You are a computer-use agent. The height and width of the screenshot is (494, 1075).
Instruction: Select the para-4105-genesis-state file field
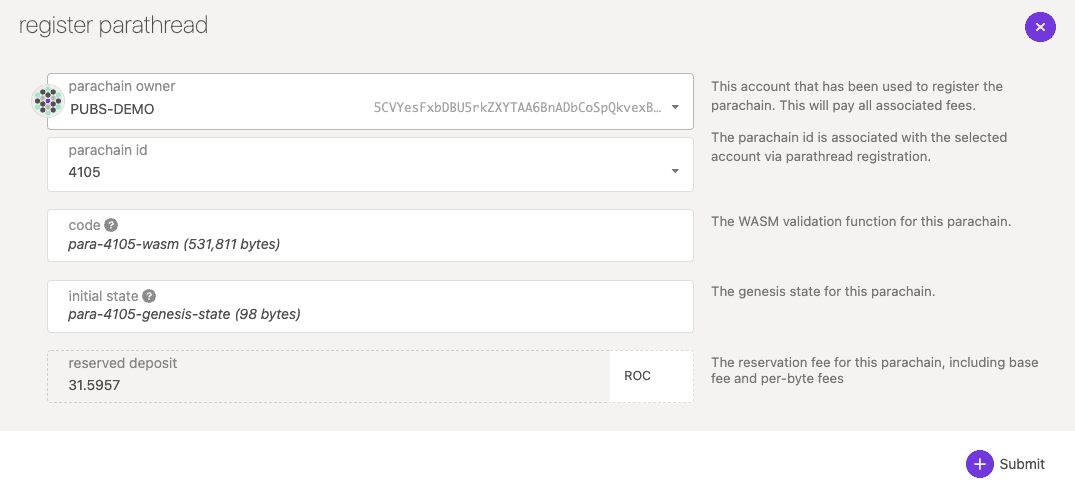pos(370,314)
